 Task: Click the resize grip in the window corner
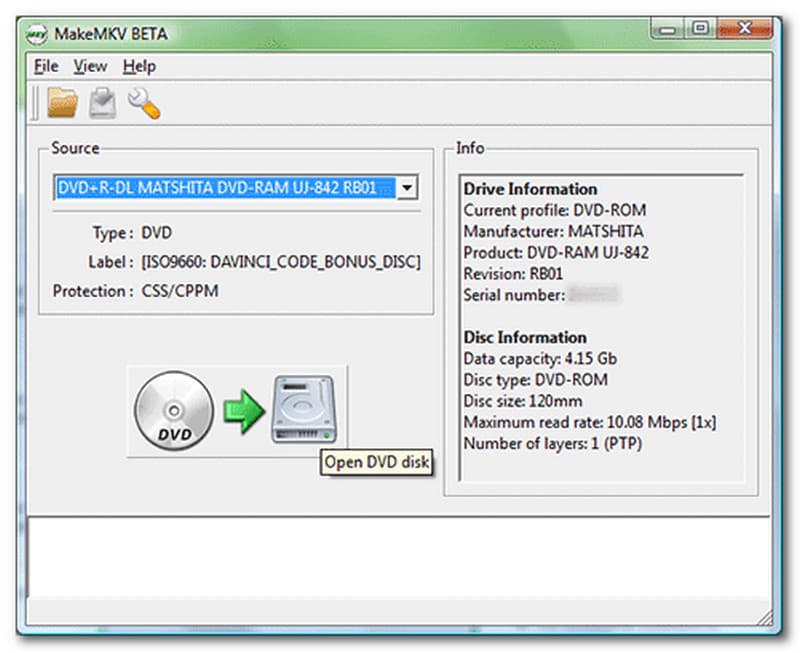(x=766, y=617)
